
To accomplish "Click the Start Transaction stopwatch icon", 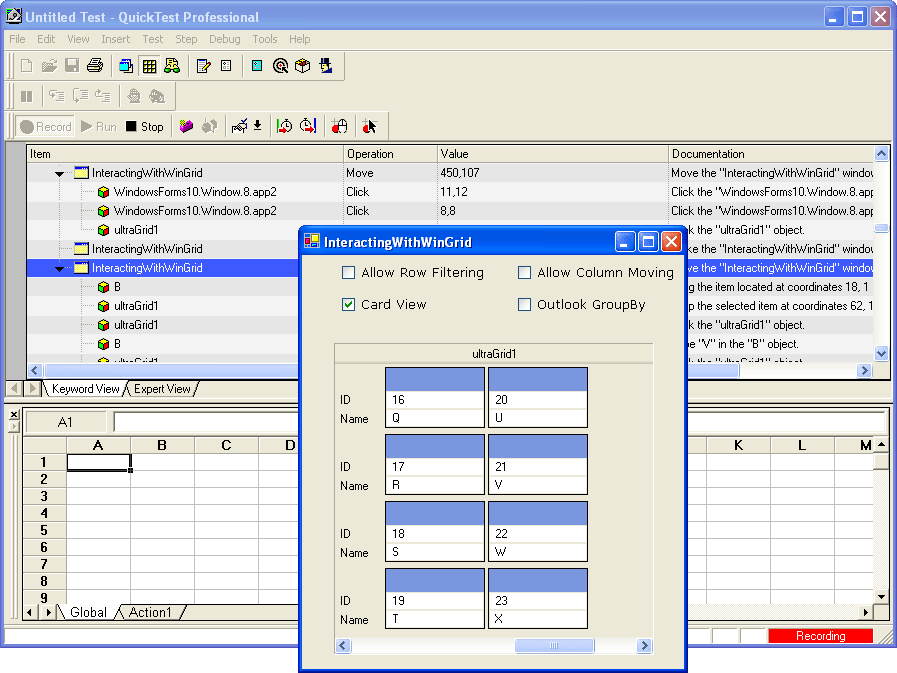I will pyautogui.click(x=284, y=126).
